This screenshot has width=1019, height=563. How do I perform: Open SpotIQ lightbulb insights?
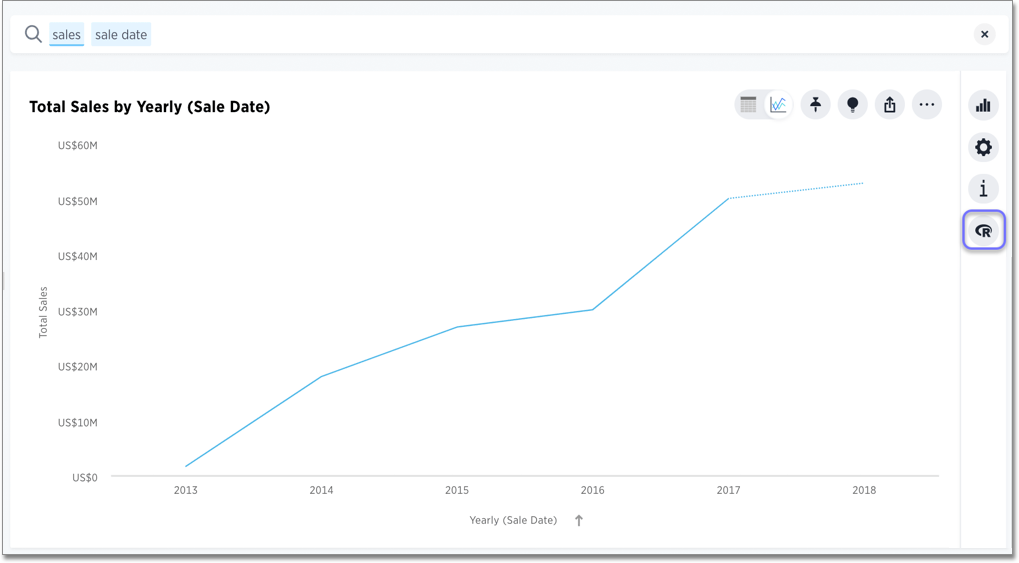852,105
